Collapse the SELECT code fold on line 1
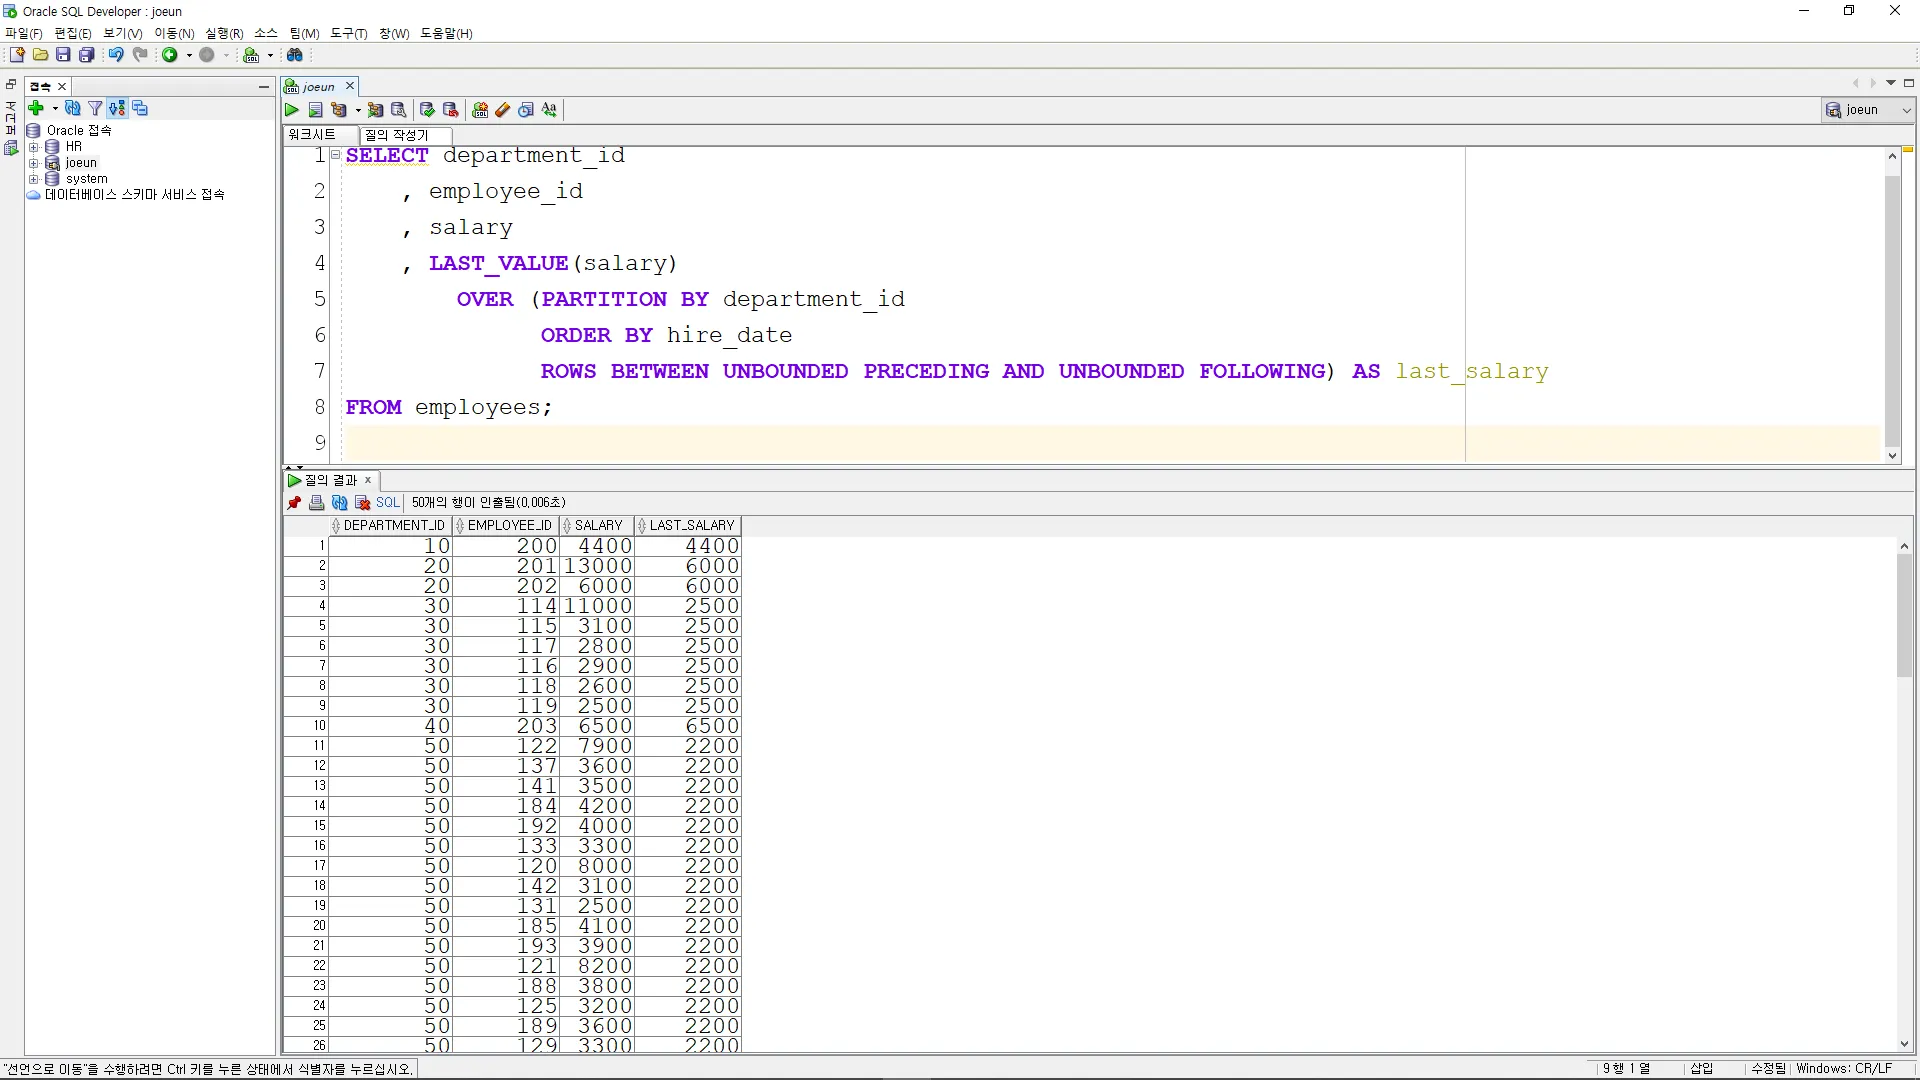The width and height of the screenshot is (1920, 1080). 336,155
